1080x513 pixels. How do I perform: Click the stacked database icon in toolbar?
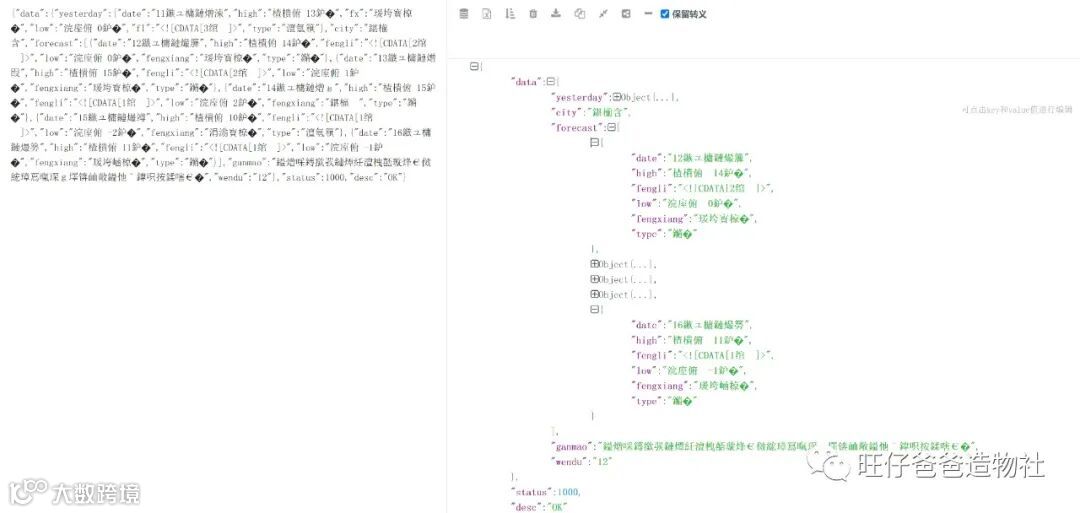click(x=464, y=14)
